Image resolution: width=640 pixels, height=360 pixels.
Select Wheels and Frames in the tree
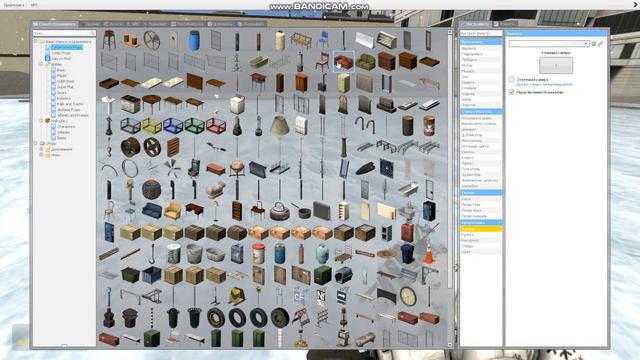[72, 116]
